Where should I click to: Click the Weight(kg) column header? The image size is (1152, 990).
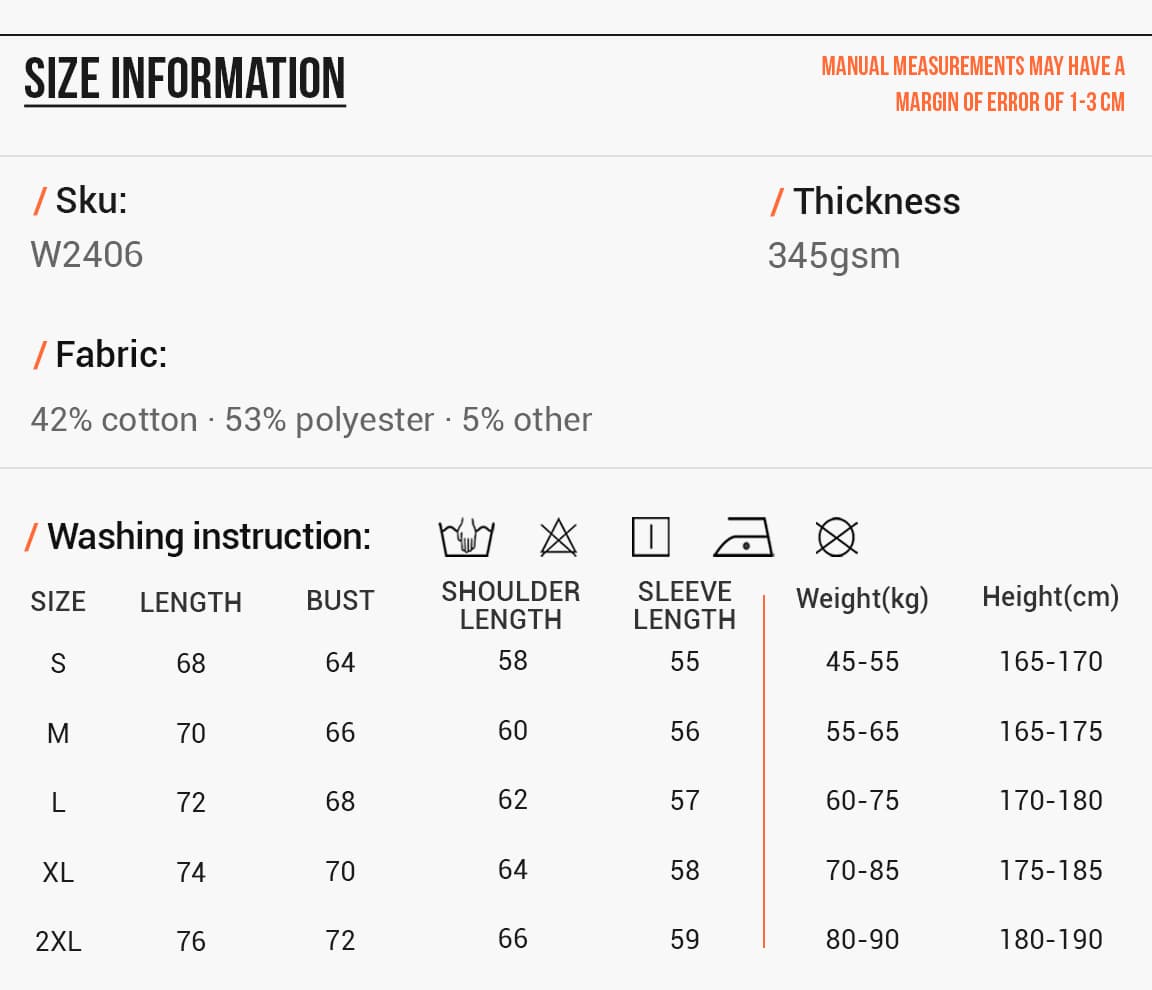pos(862,599)
